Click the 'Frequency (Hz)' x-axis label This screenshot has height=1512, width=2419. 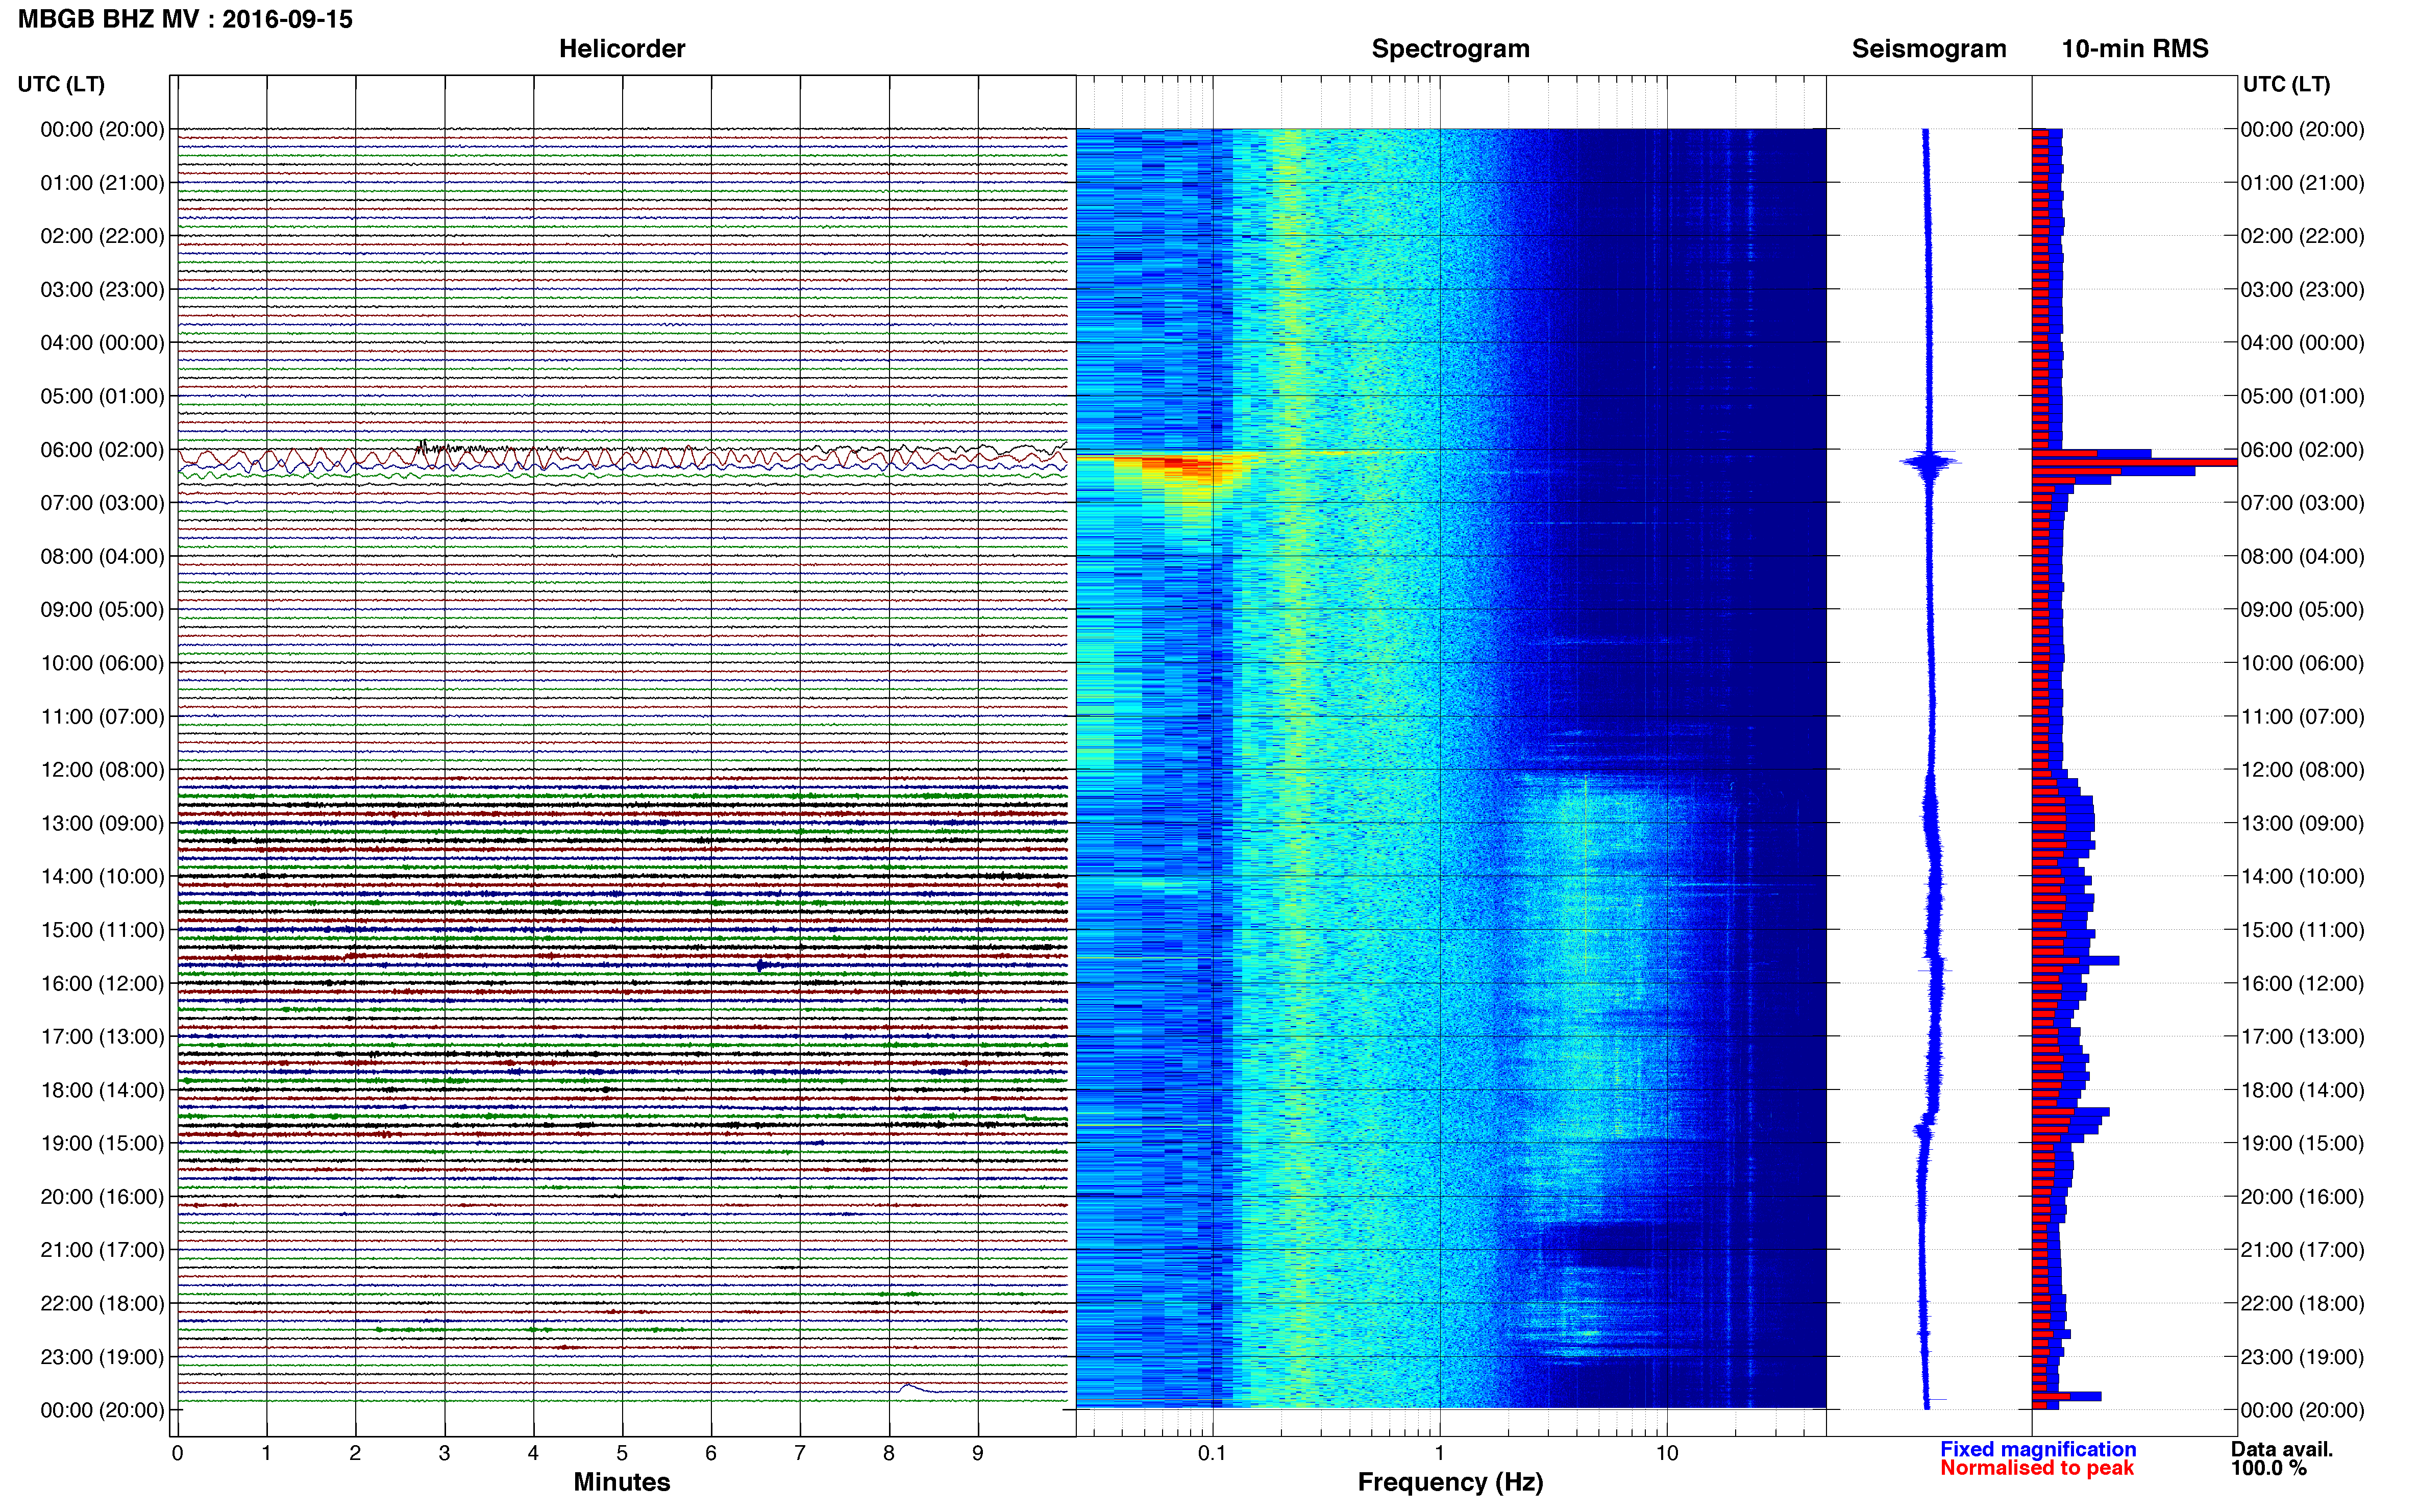[x=1450, y=1482]
